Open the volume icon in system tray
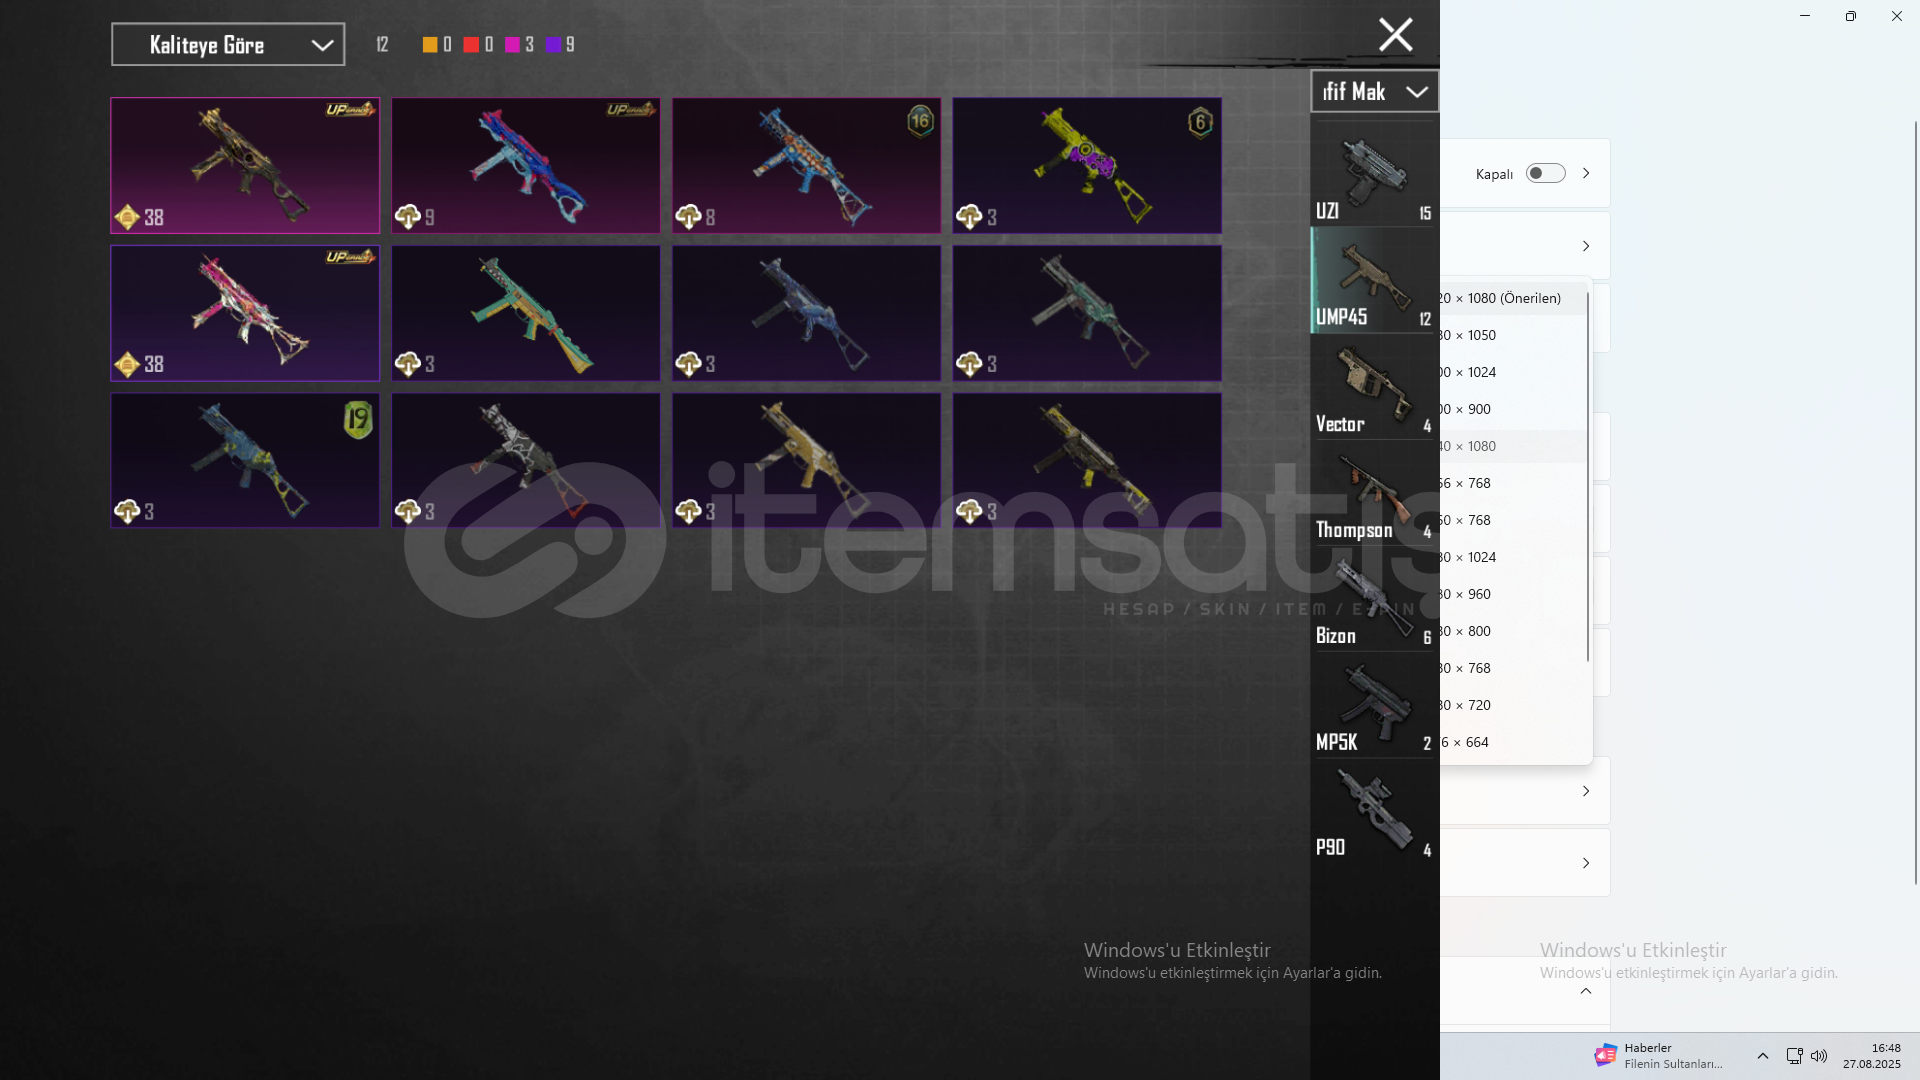The image size is (1920, 1080). click(1819, 1056)
